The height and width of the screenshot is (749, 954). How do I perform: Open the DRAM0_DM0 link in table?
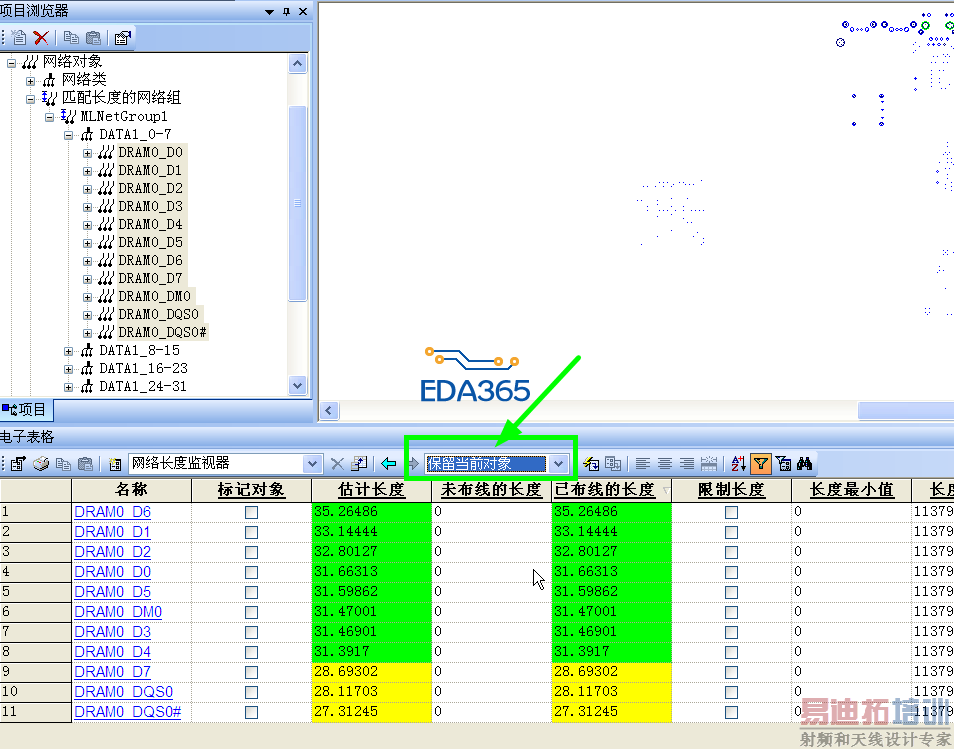(x=118, y=612)
